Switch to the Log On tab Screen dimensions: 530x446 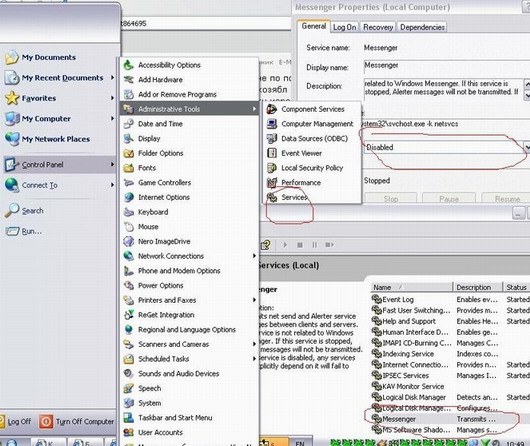point(344,27)
